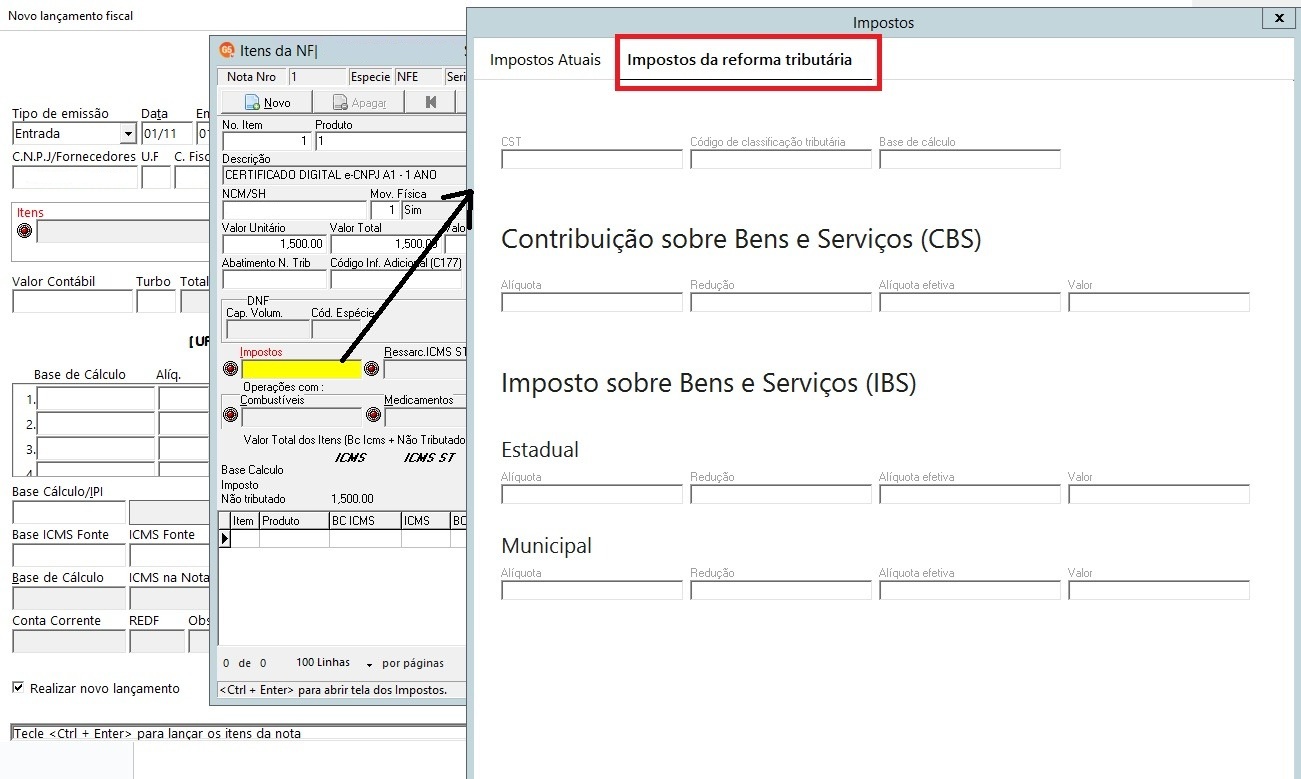Click the Conta Corrente field
This screenshot has width=1301, height=779.
coord(69,641)
